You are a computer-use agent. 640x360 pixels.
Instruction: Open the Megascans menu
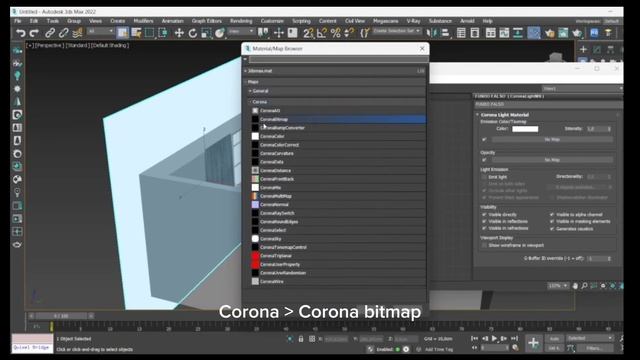click(x=385, y=21)
